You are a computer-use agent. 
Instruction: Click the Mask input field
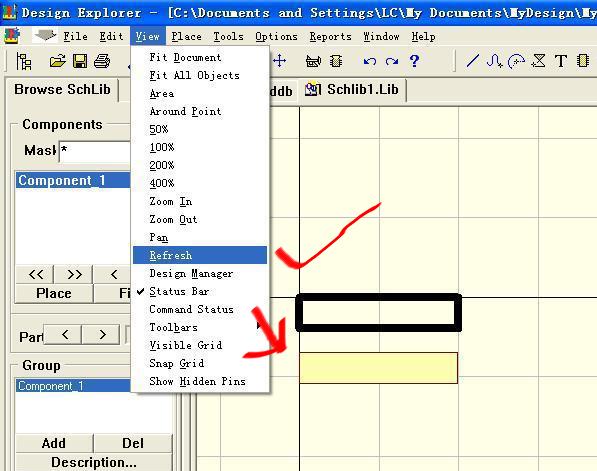95,151
